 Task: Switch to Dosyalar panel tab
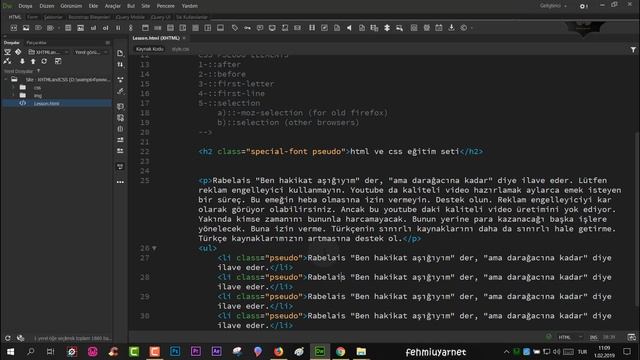pos(12,42)
